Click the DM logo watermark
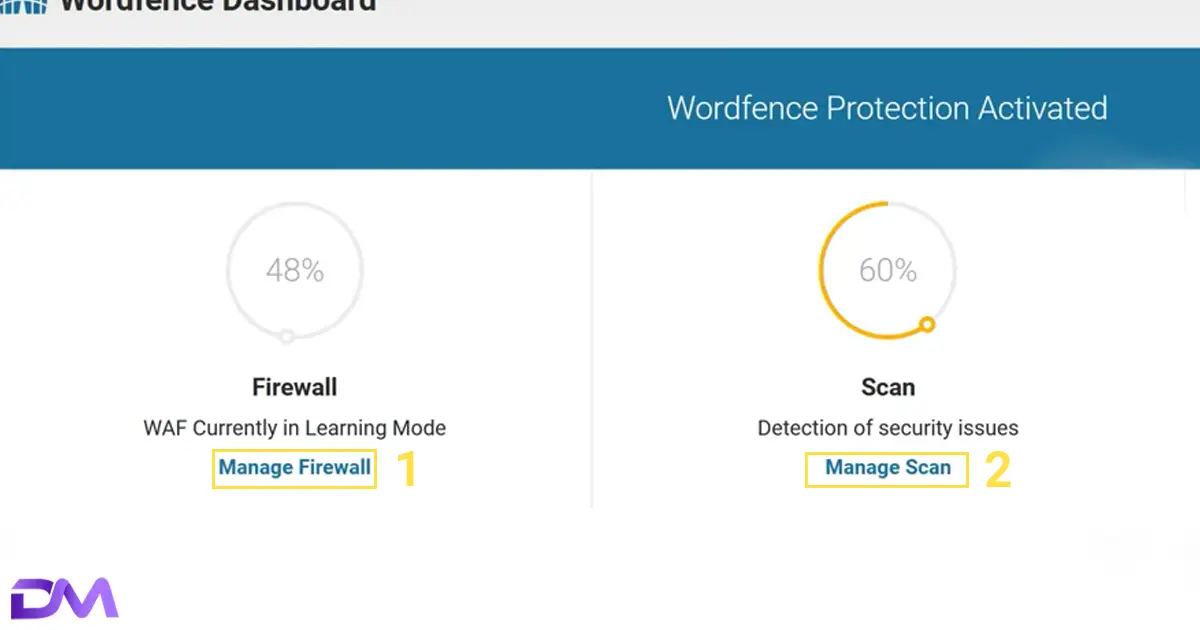 coord(64,598)
